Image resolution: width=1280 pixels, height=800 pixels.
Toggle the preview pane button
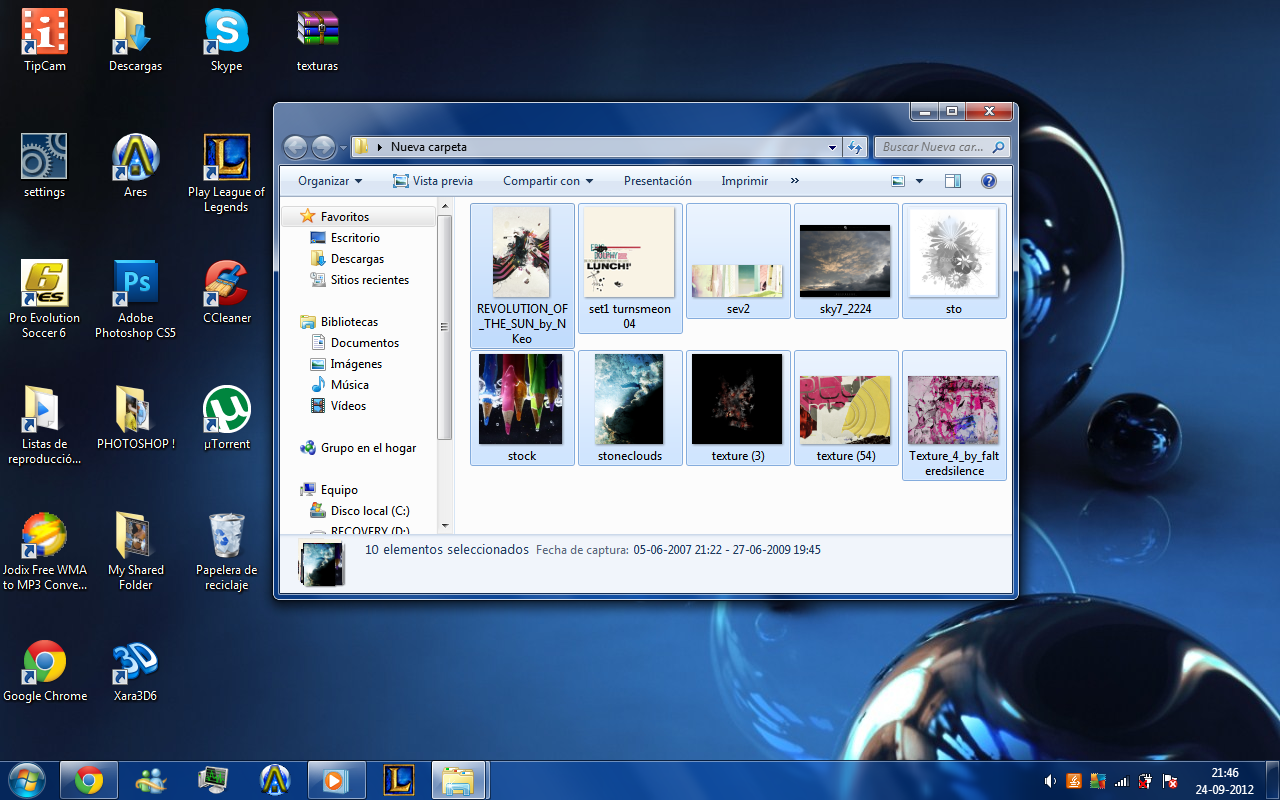point(952,181)
